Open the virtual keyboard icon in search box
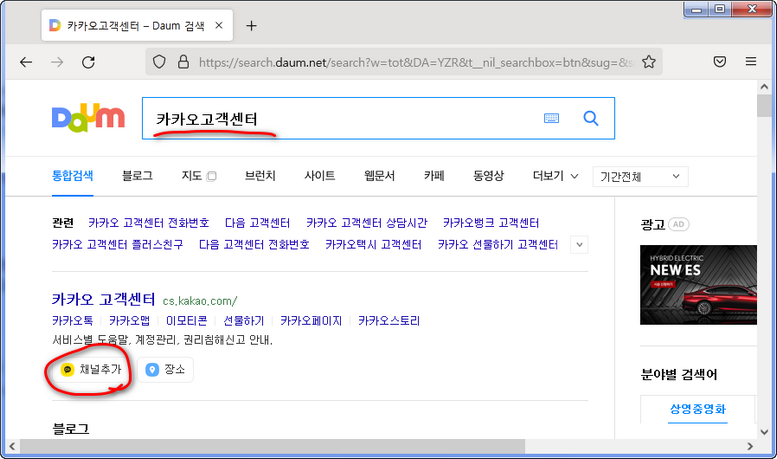Viewport: 777px width, 459px height. (551, 118)
